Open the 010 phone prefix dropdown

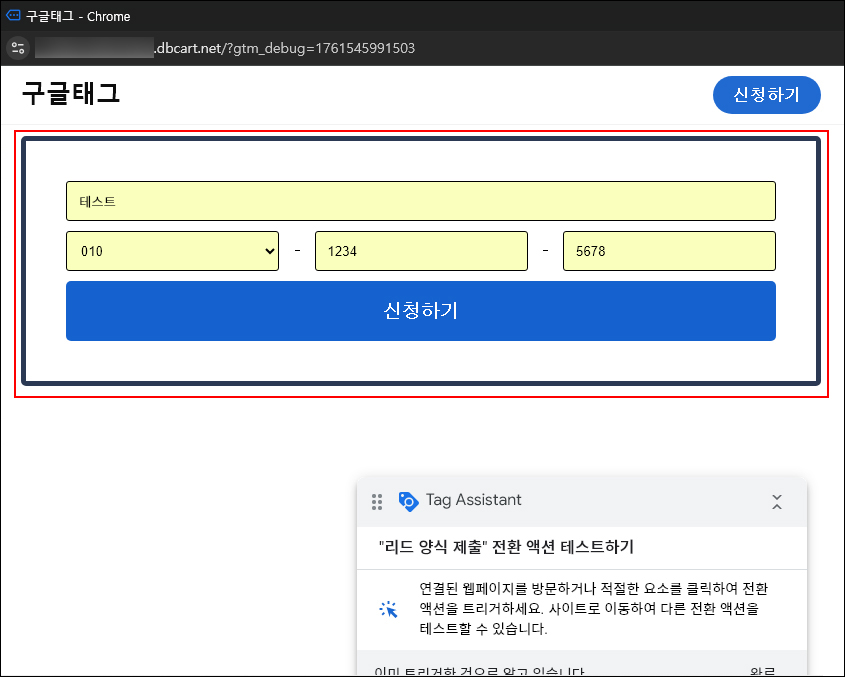tap(173, 251)
